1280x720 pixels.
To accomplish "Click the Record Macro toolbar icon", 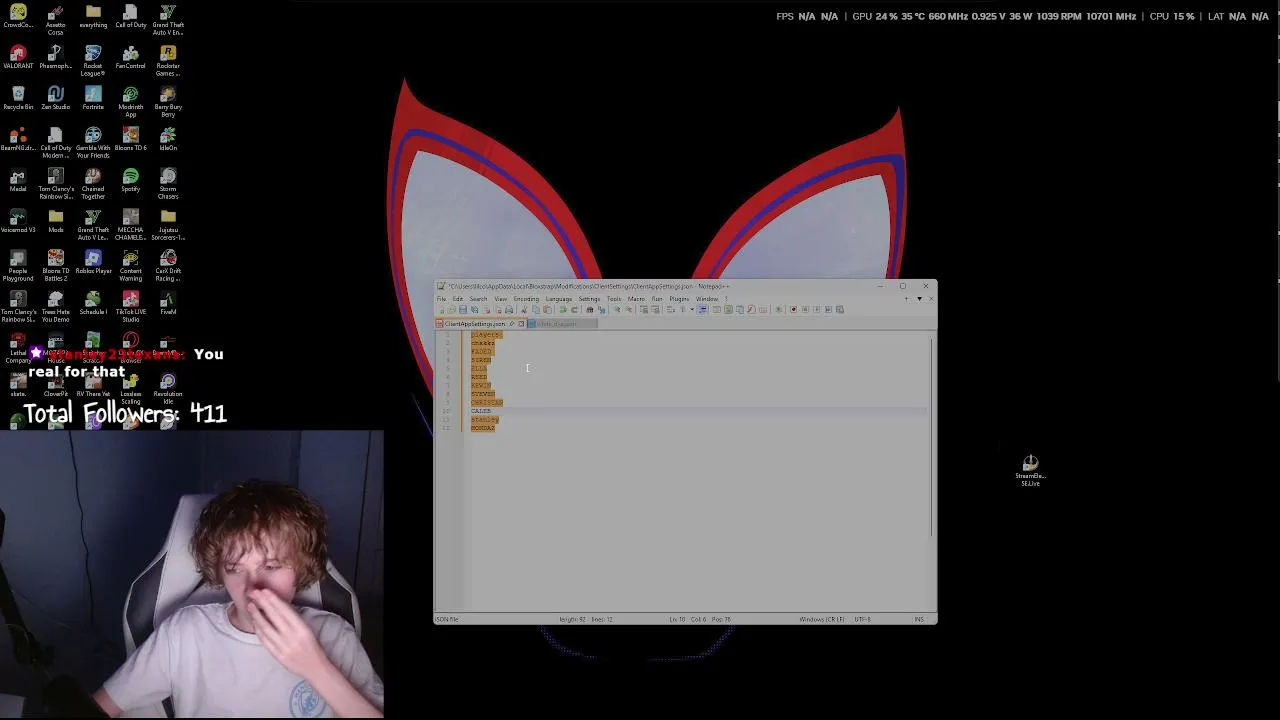I will [x=793, y=310].
